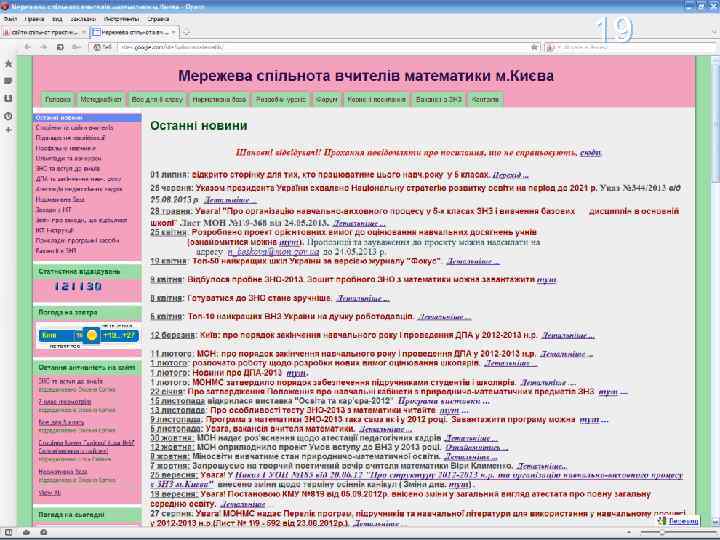Click the Opera Link cloud icon in status bar
The image size is (720, 540).
27,532
